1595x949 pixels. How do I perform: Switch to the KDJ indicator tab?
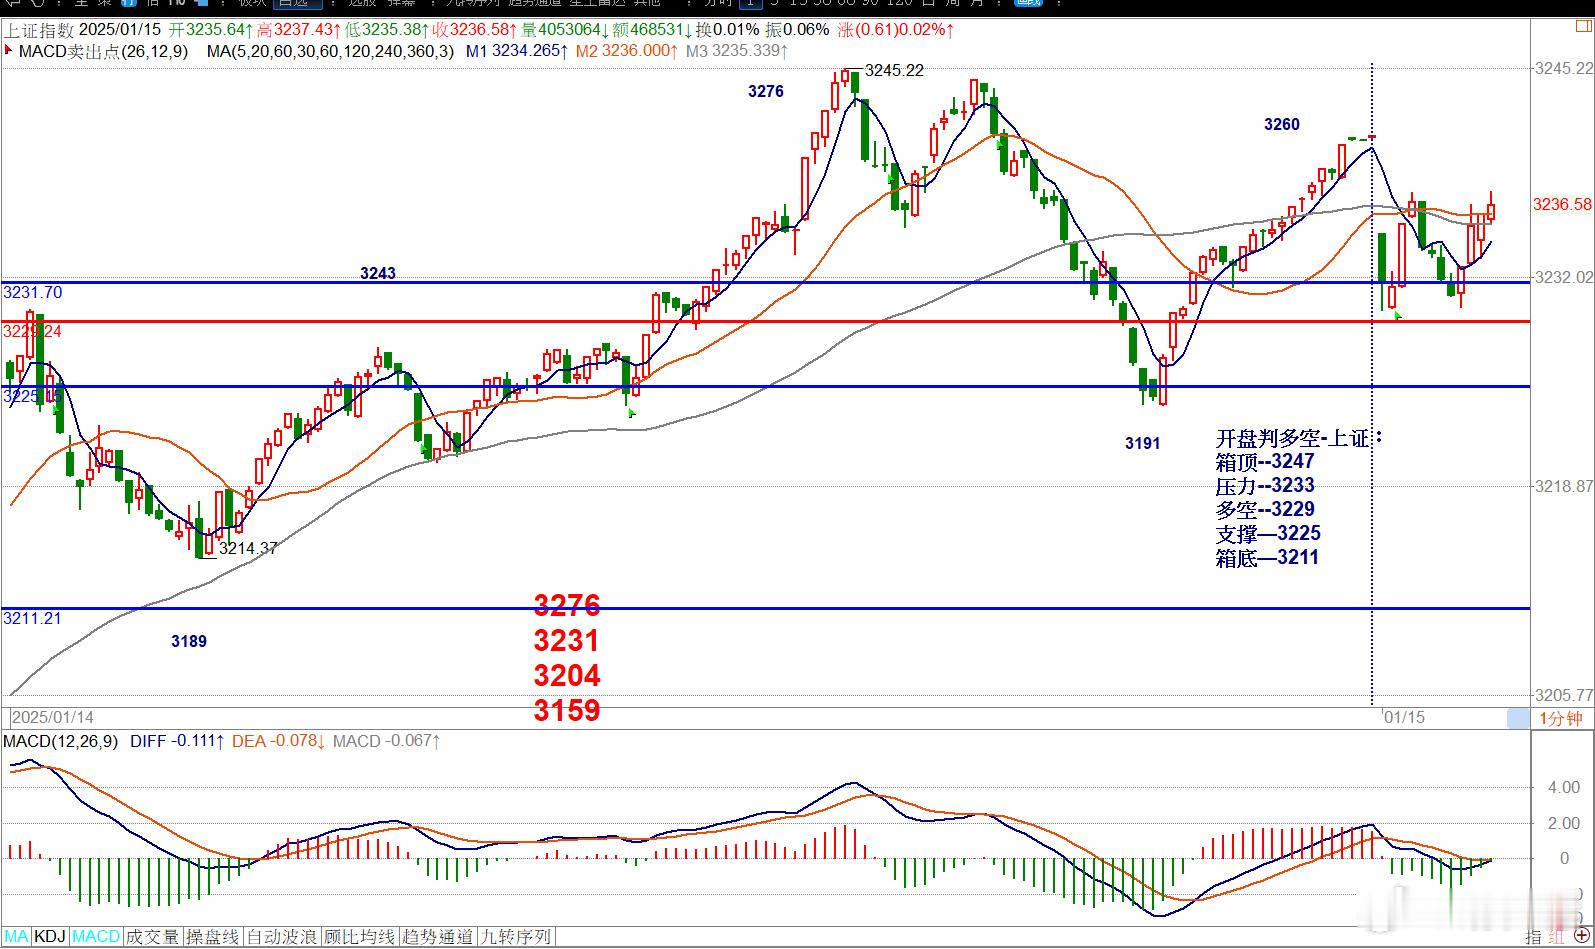pyautogui.click(x=50, y=937)
